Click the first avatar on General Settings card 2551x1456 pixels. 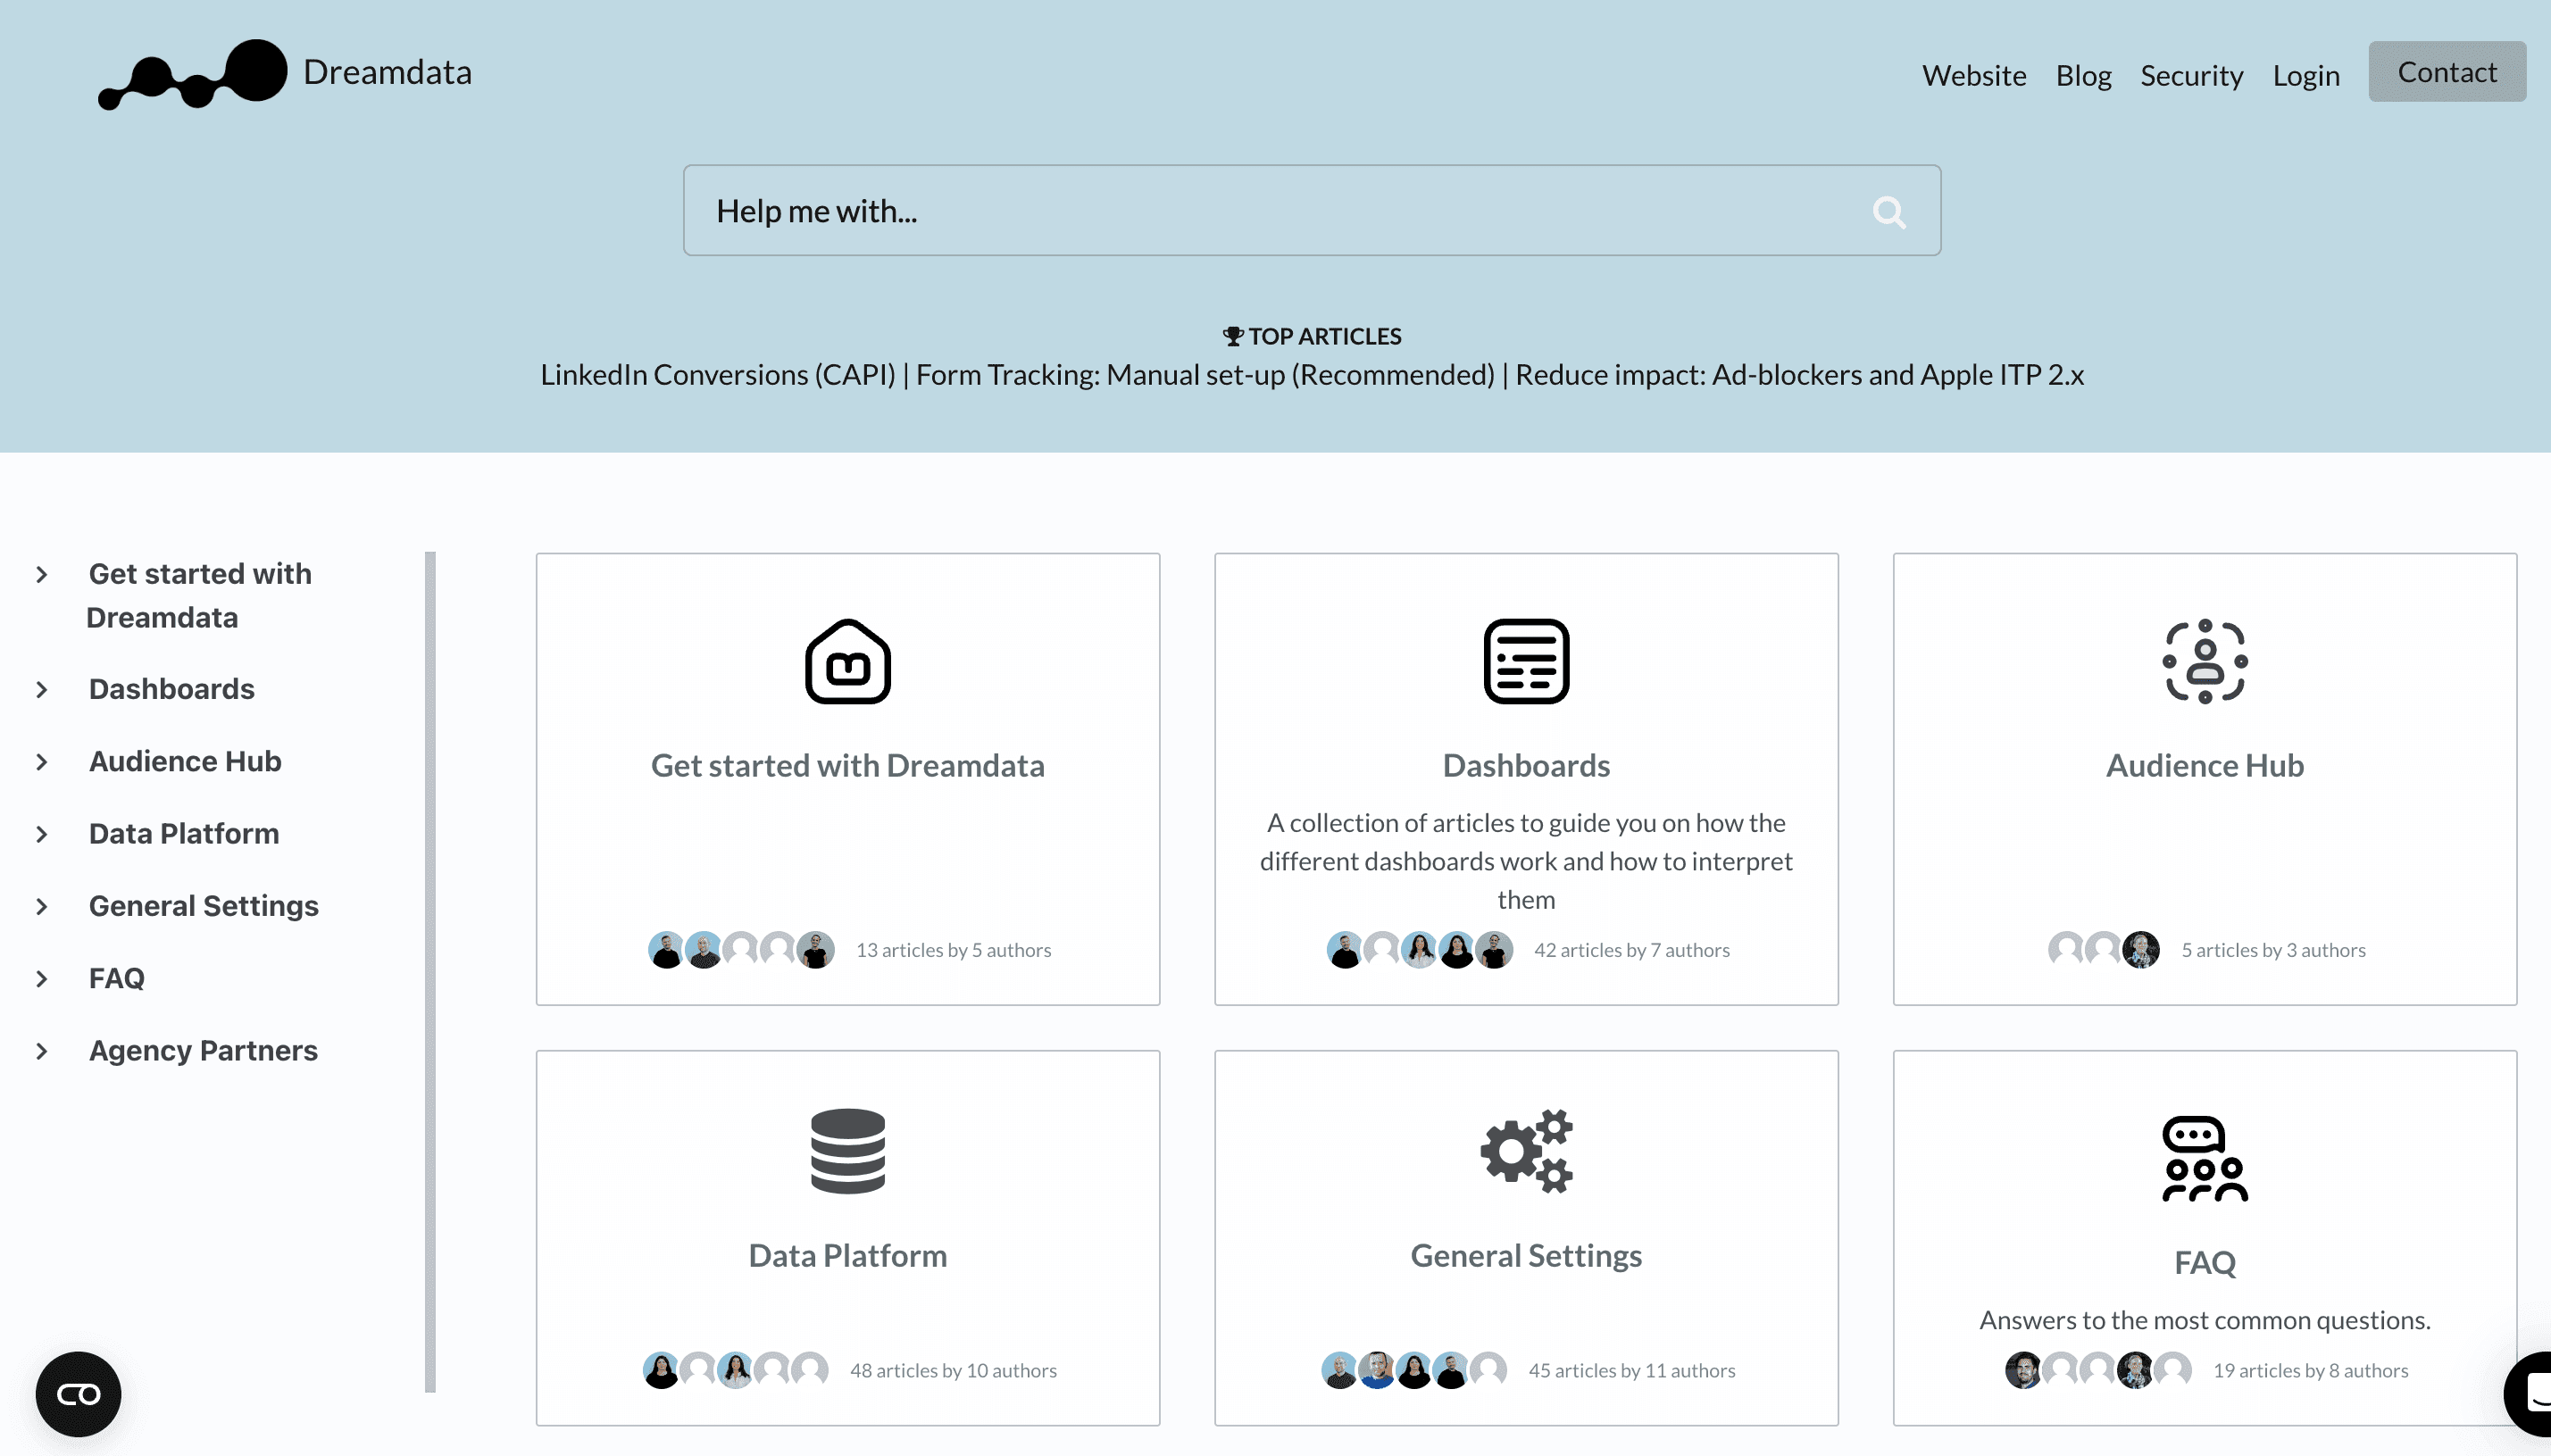[1339, 1370]
